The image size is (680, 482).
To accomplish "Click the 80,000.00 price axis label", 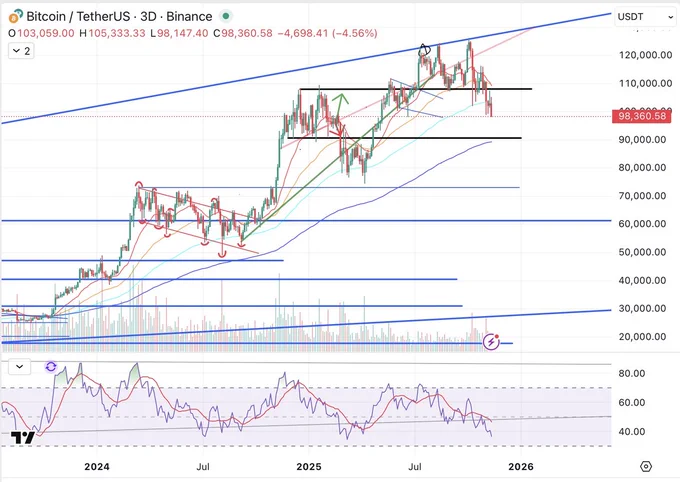I will click(642, 167).
